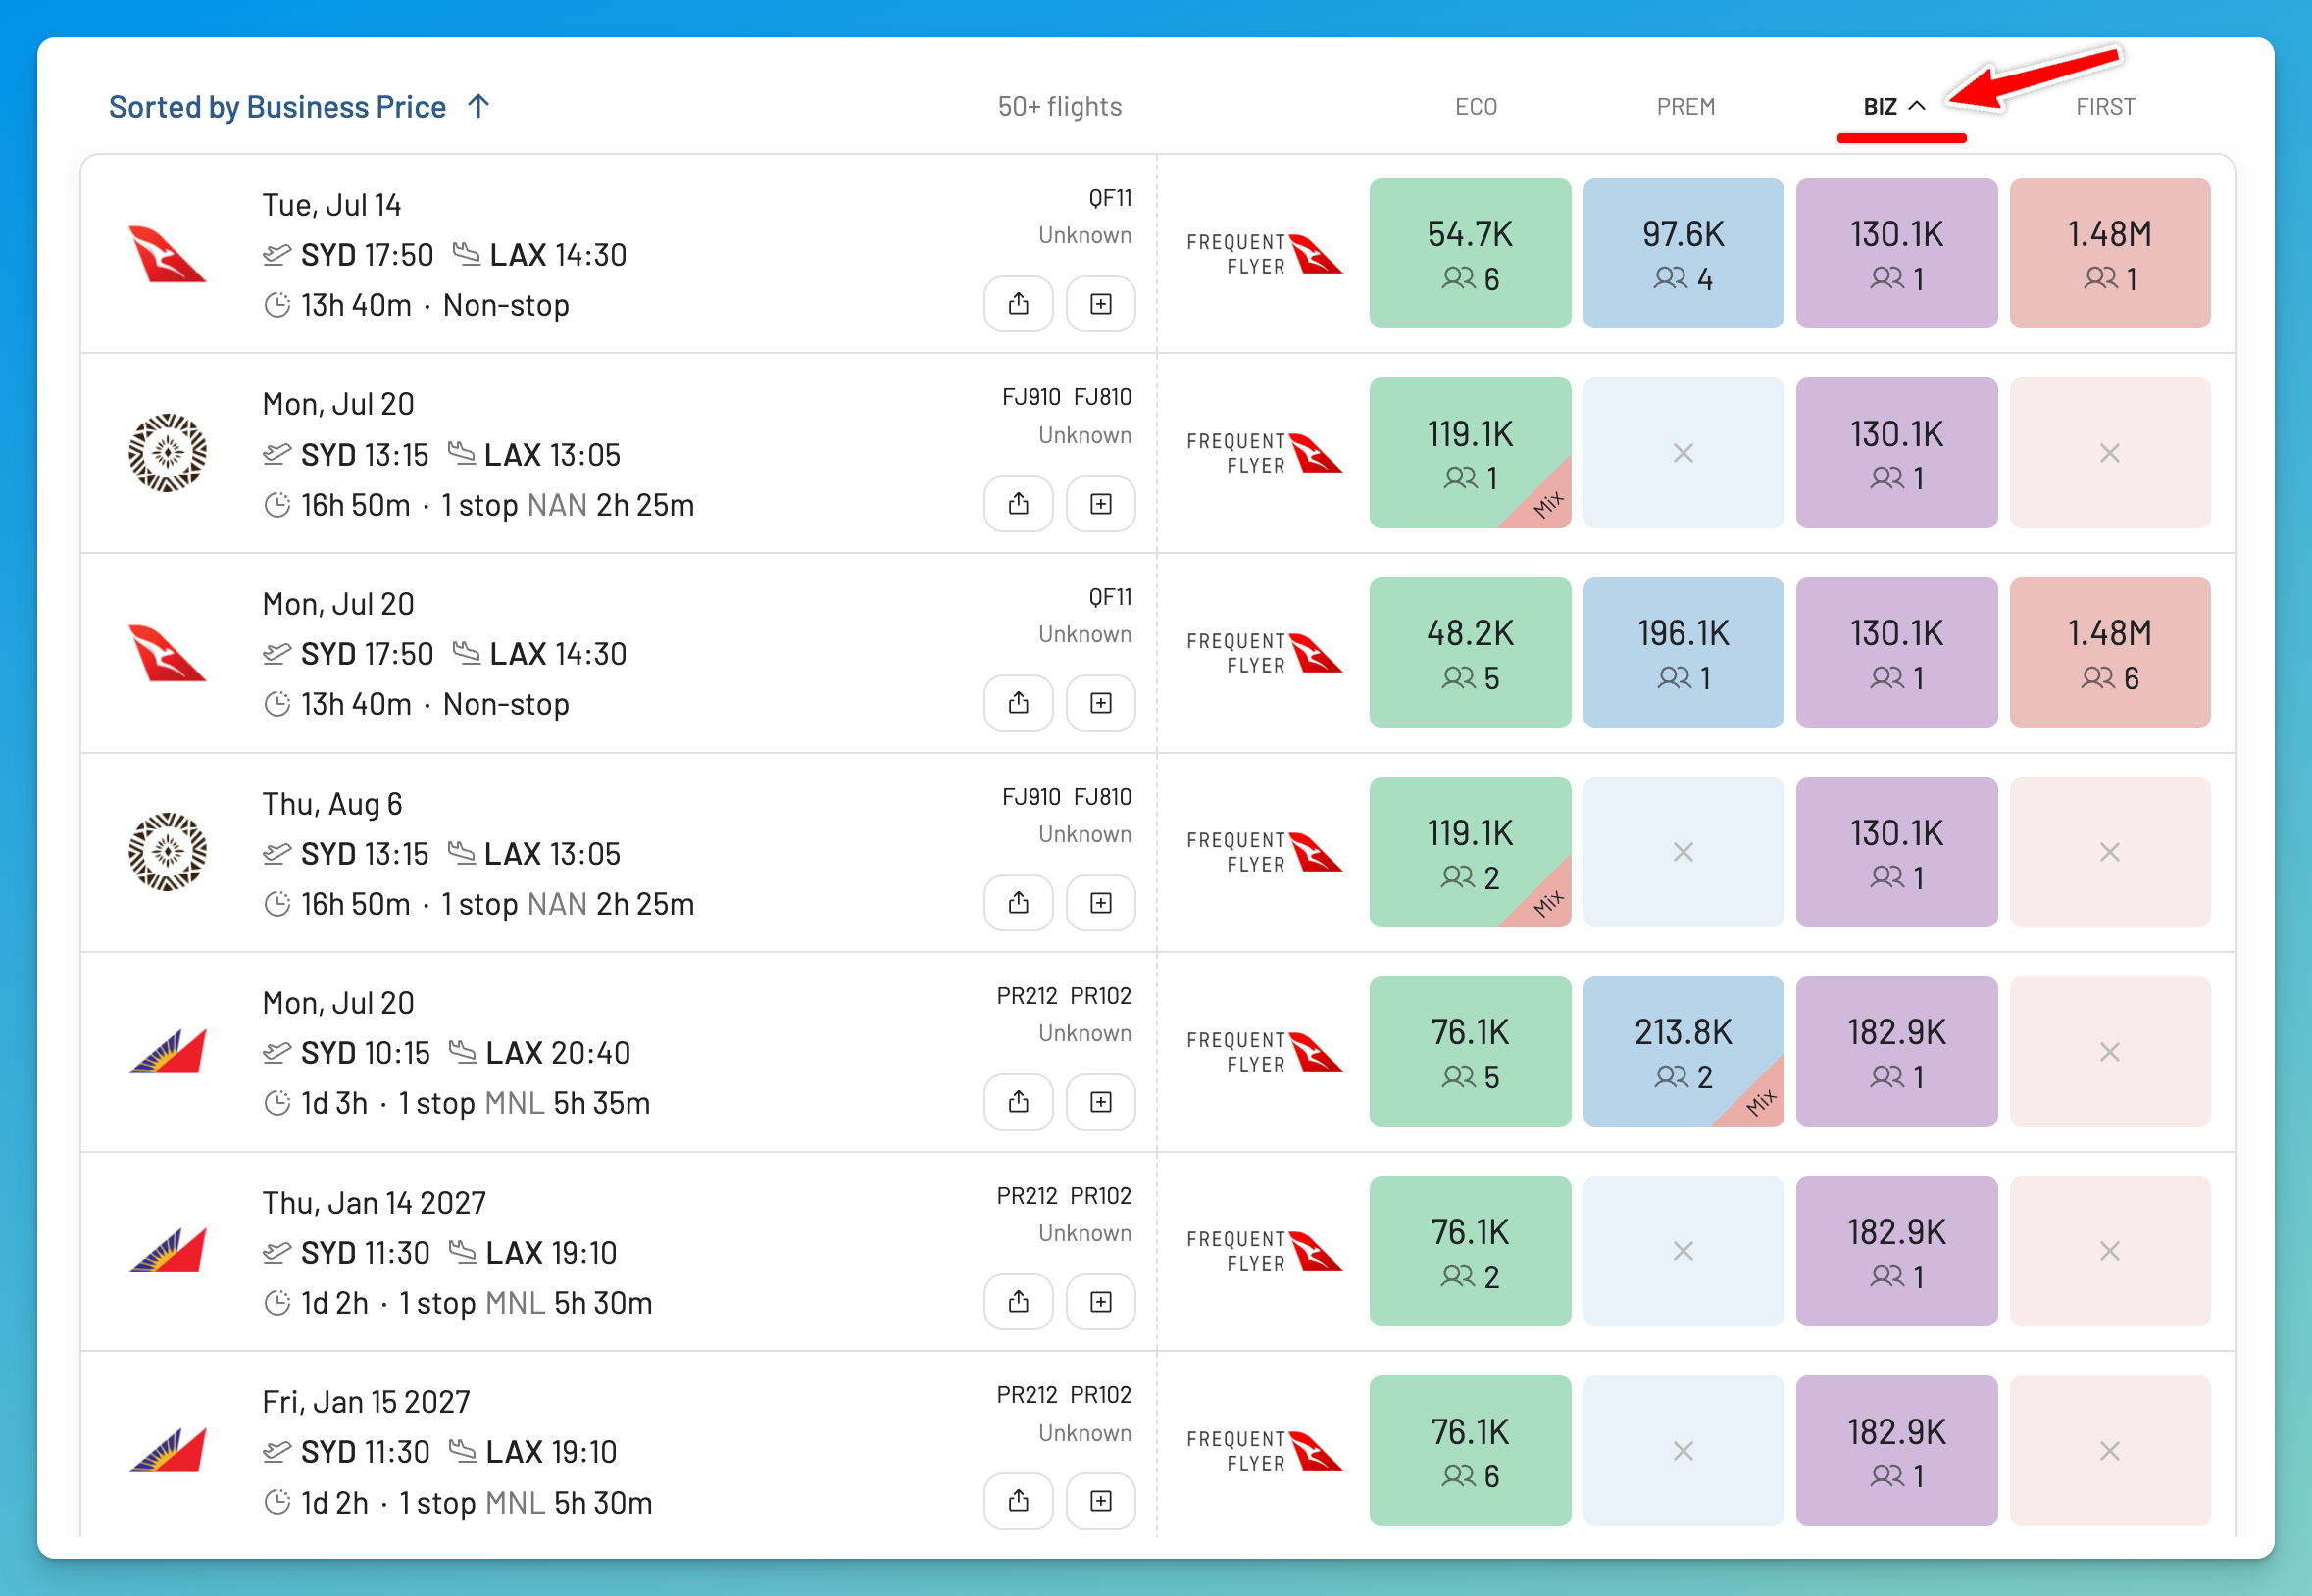
Task: Select 196.1K premium fare
Action: [1683, 653]
